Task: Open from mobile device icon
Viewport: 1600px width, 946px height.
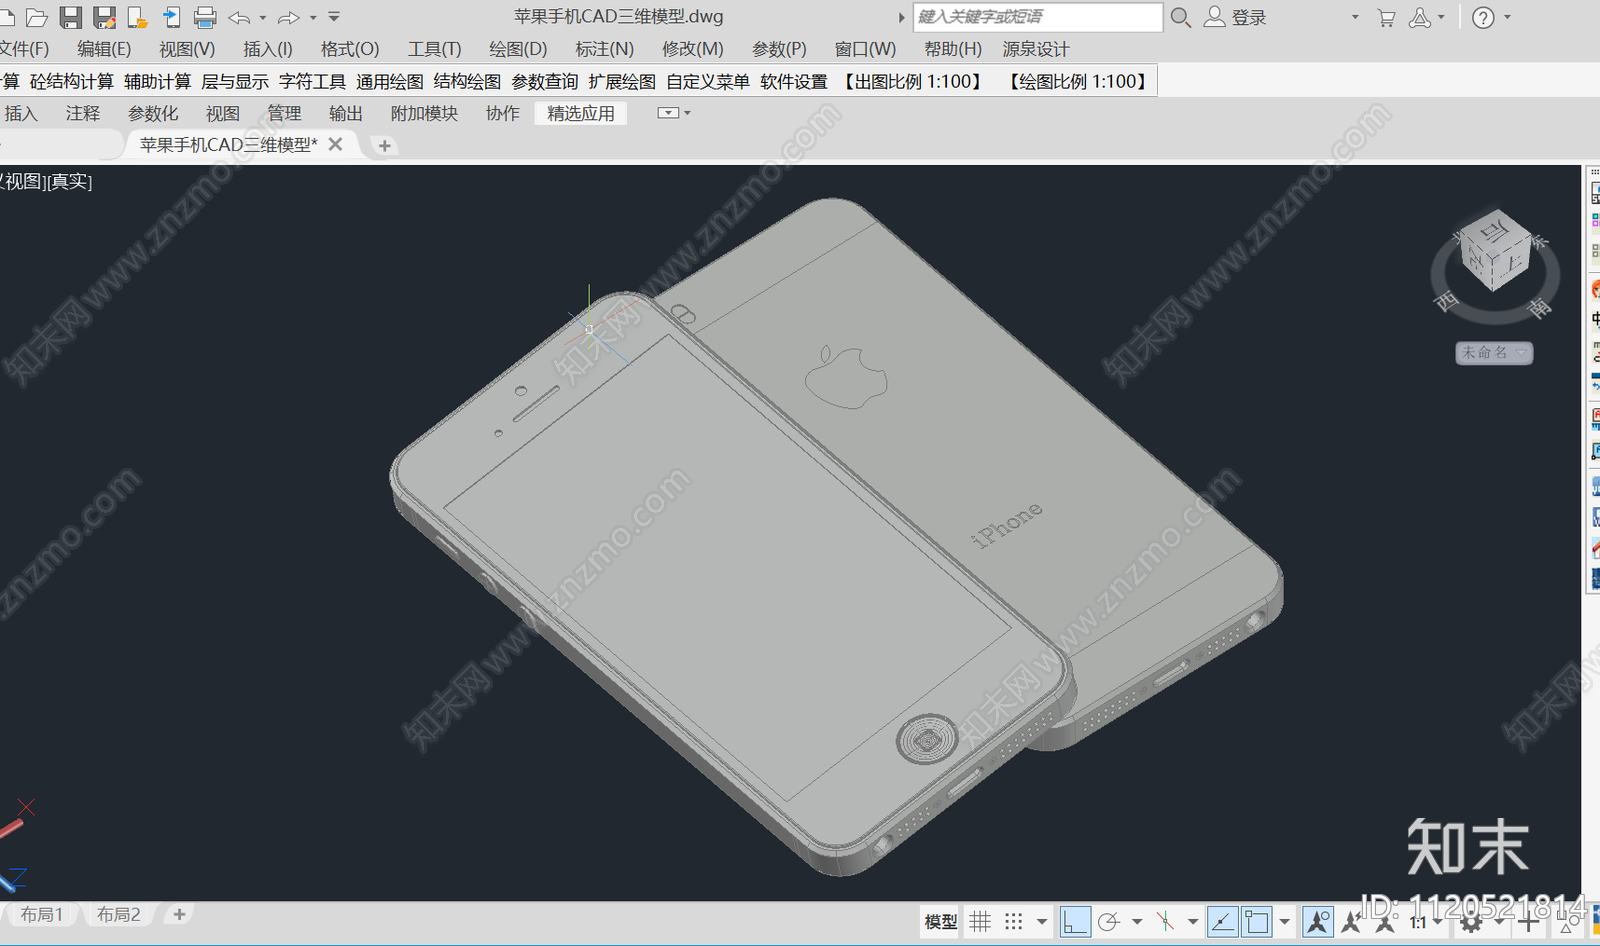Action: click(x=138, y=17)
